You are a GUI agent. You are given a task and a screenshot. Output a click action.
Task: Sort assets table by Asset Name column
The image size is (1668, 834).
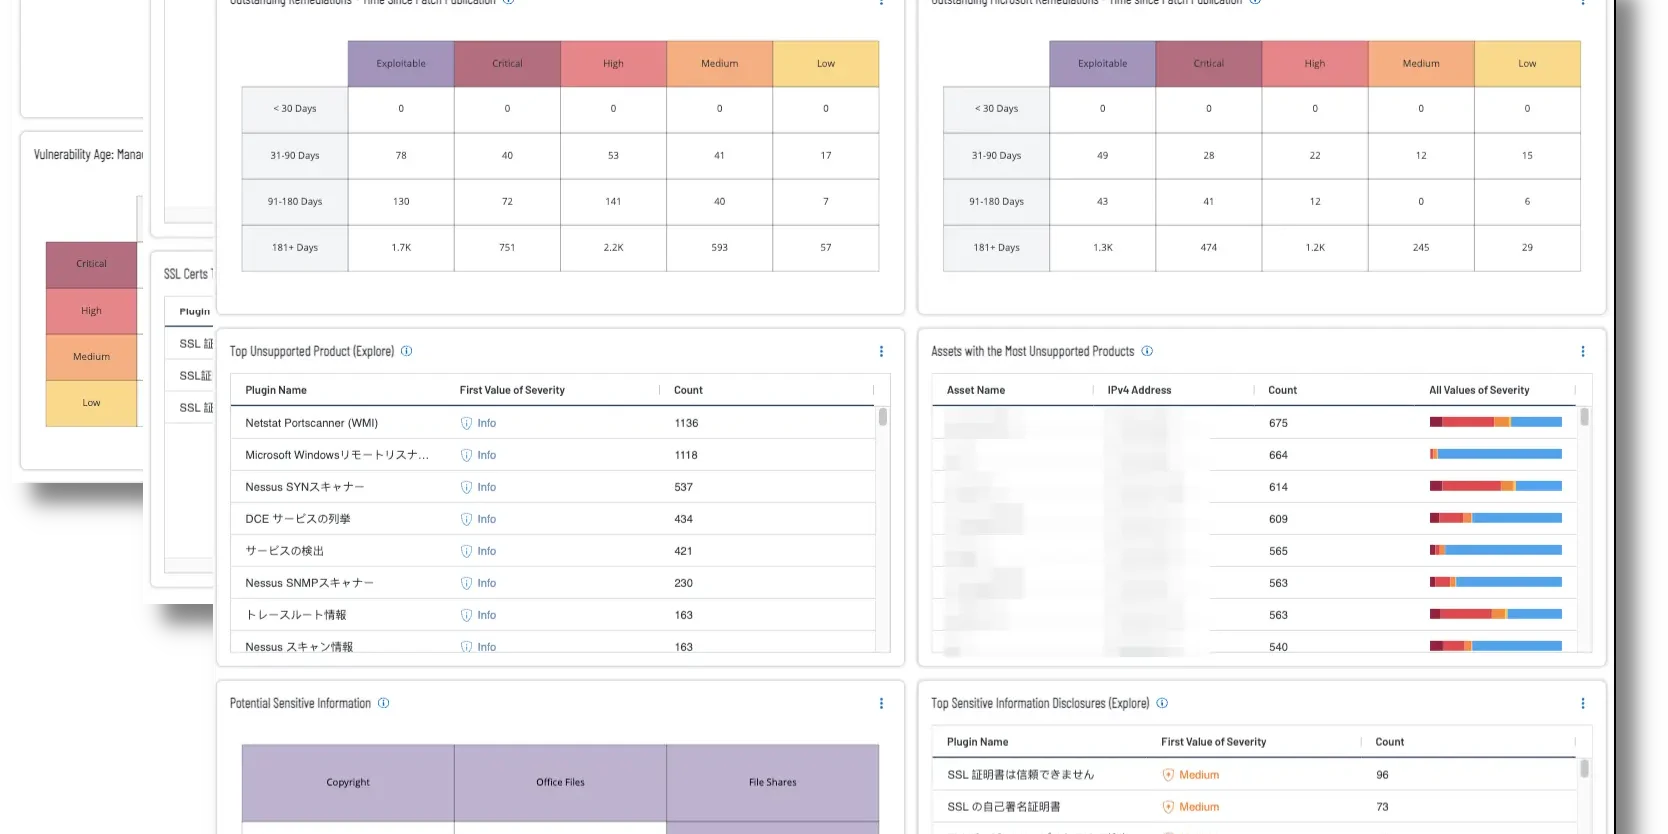(976, 390)
